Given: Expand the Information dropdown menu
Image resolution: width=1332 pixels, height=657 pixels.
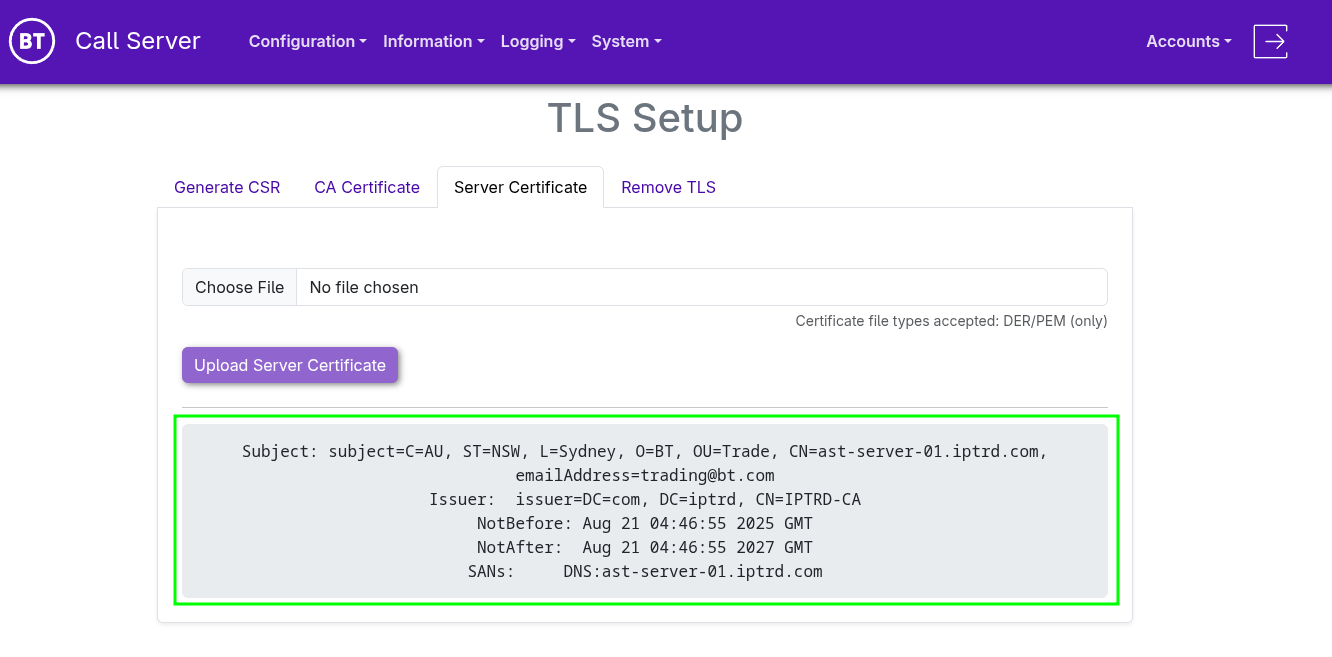Looking at the screenshot, I should [433, 41].
